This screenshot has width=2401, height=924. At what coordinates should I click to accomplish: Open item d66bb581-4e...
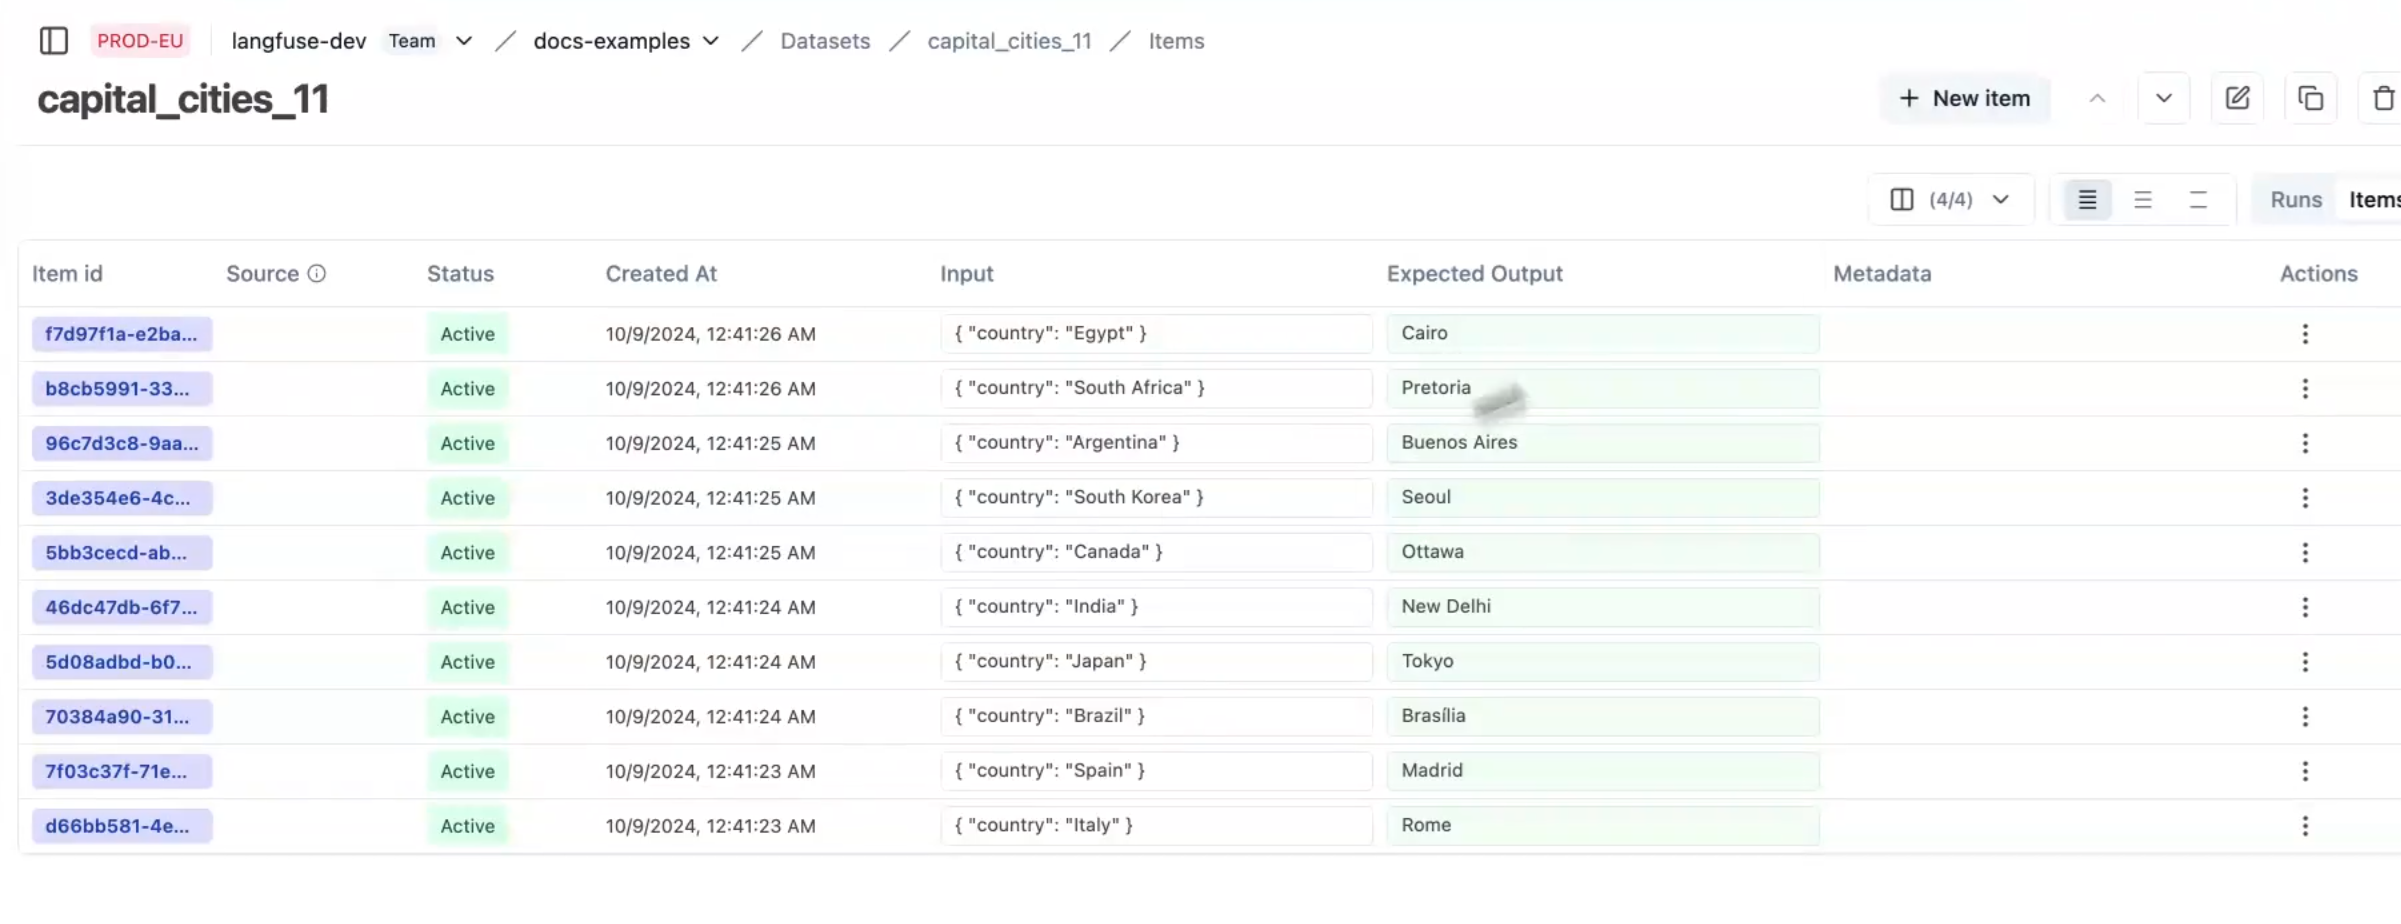pyautogui.click(x=122, y=826)
